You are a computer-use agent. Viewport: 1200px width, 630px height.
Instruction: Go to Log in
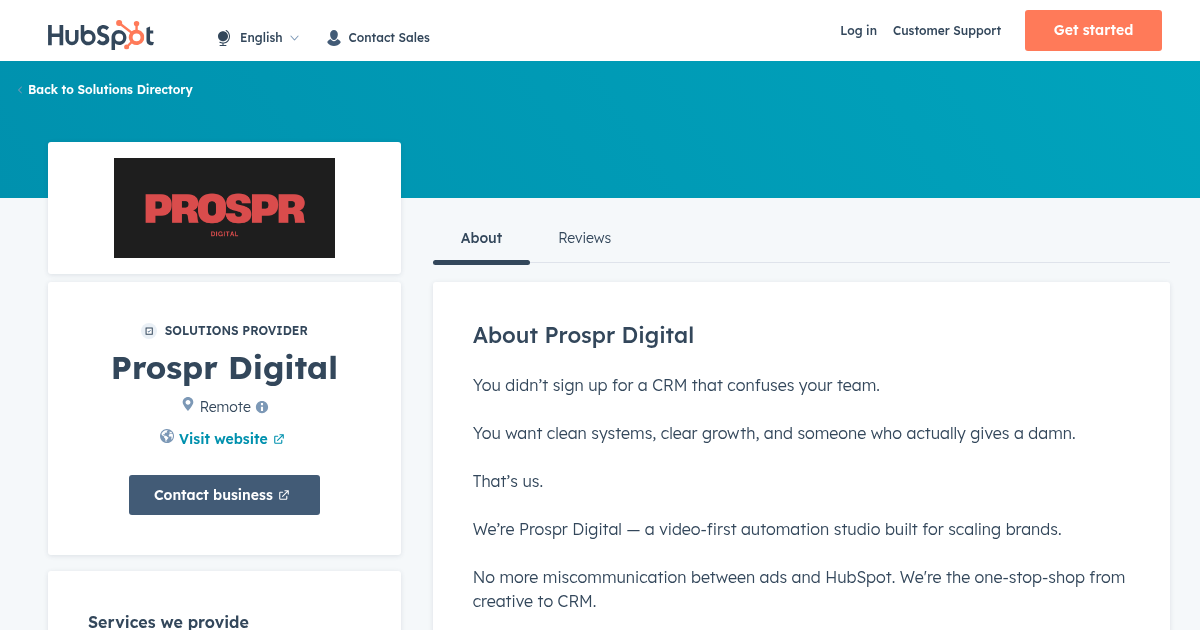[x=858, y=31]
